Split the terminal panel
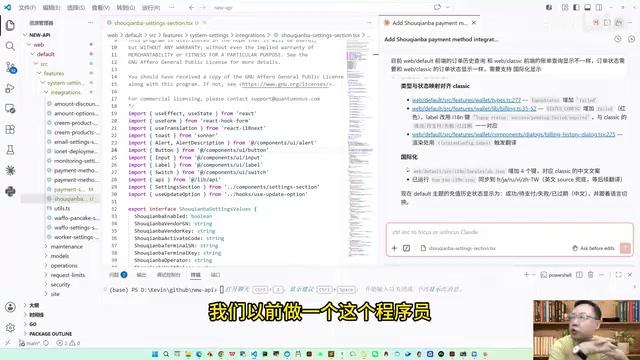640x360 pixels. pyautogui.click(x=579, y=275)
